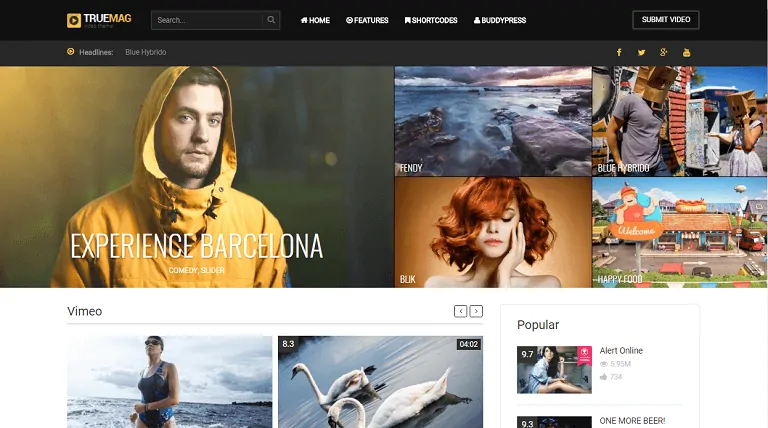Click the 734 likes thumbs-up icon
This screenshot has width=768, height=428.
[x=603, y=377]
